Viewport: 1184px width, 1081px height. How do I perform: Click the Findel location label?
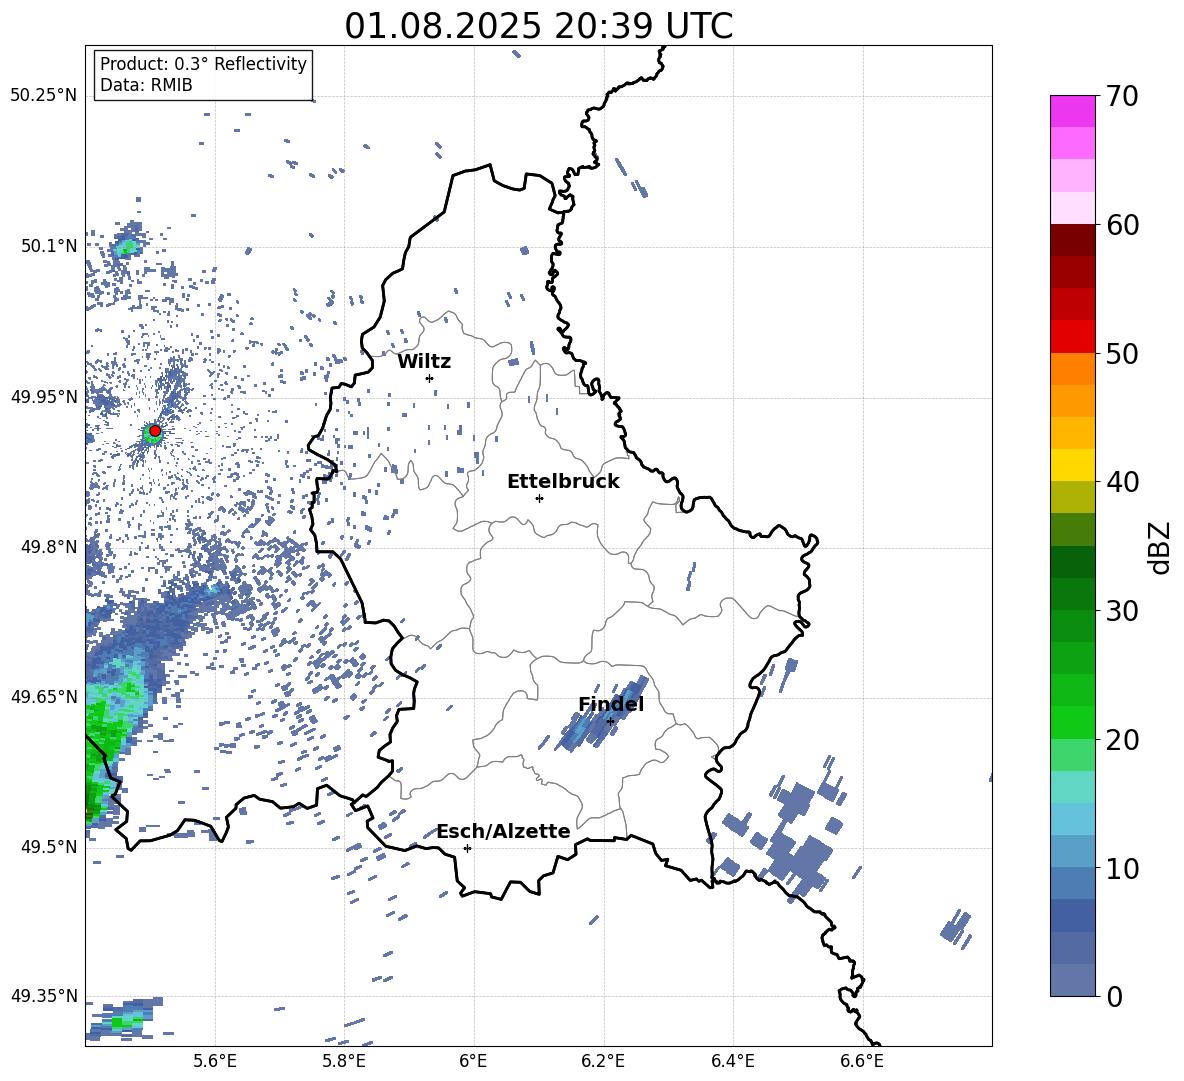point(611,704)
